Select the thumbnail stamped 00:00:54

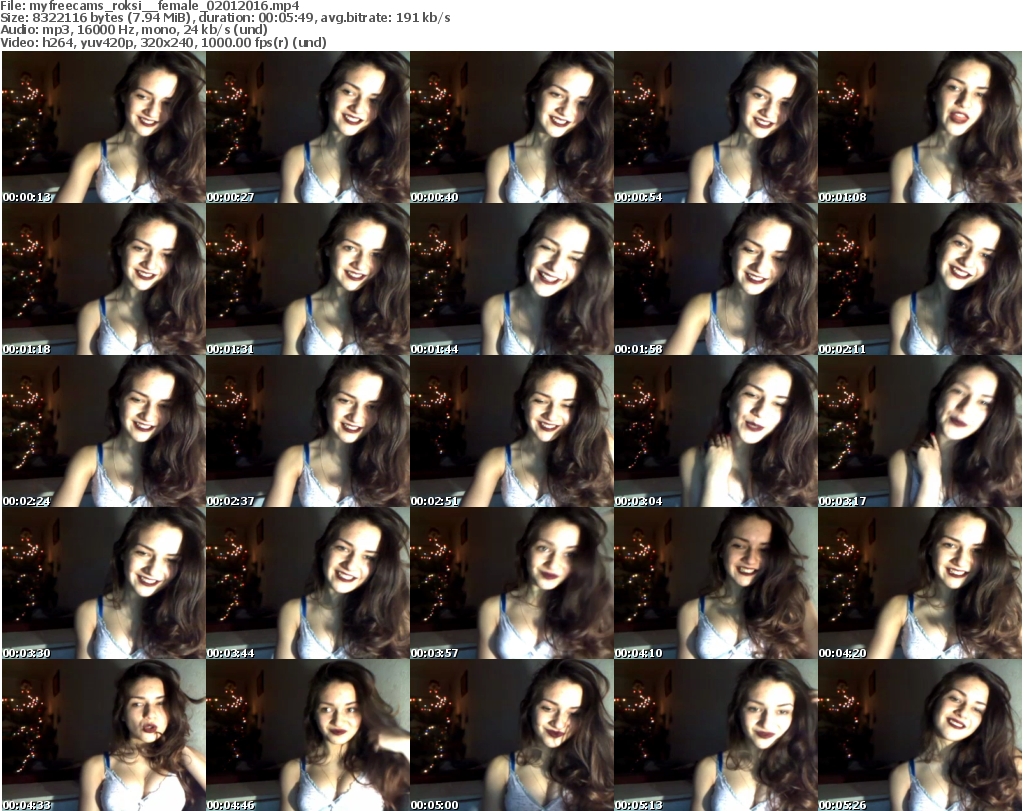tap(716, 127)
